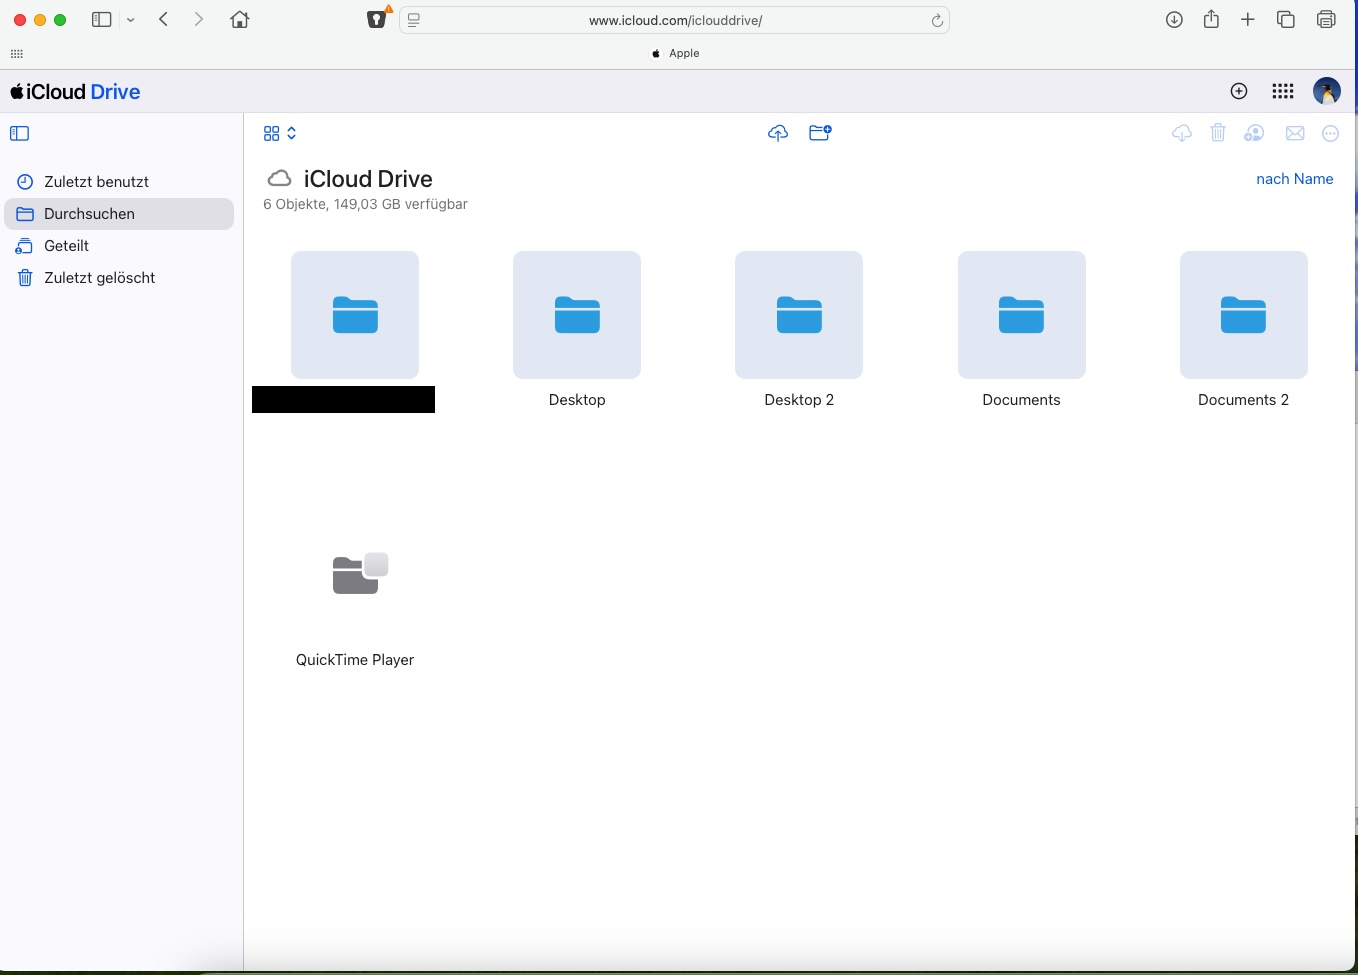Click the Bitwarden shield extension icon

pyautogui.click(x=377, y=19)
